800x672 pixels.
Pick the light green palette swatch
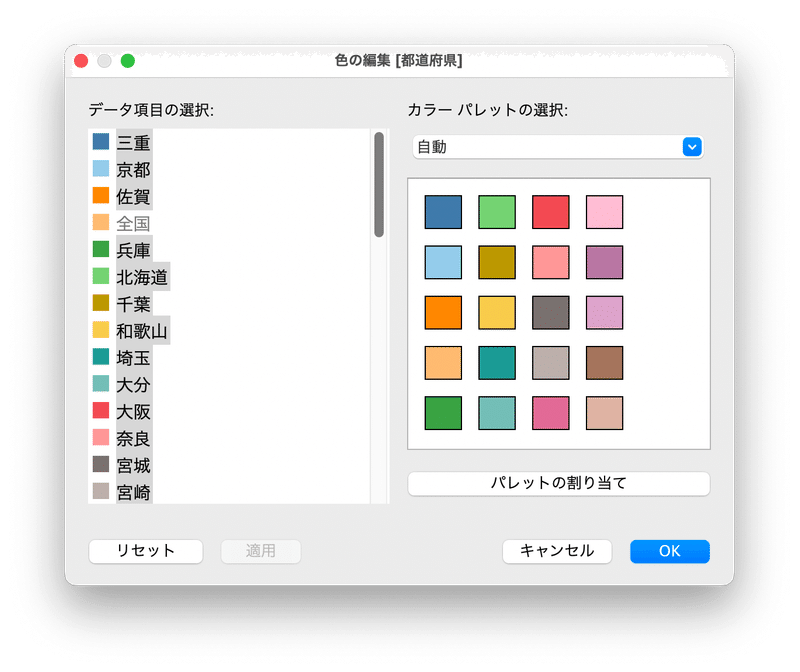[497, 212]
